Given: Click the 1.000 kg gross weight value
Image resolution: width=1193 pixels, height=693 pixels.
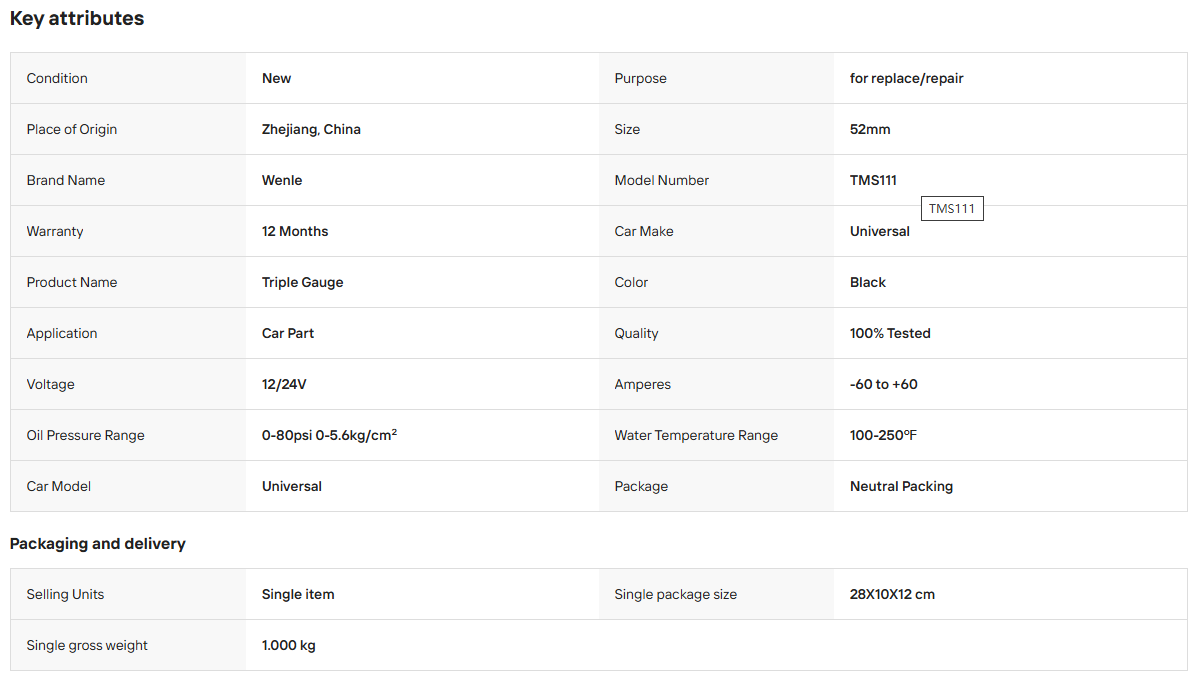Looking at the screenshot, I should tap(288, 645).
